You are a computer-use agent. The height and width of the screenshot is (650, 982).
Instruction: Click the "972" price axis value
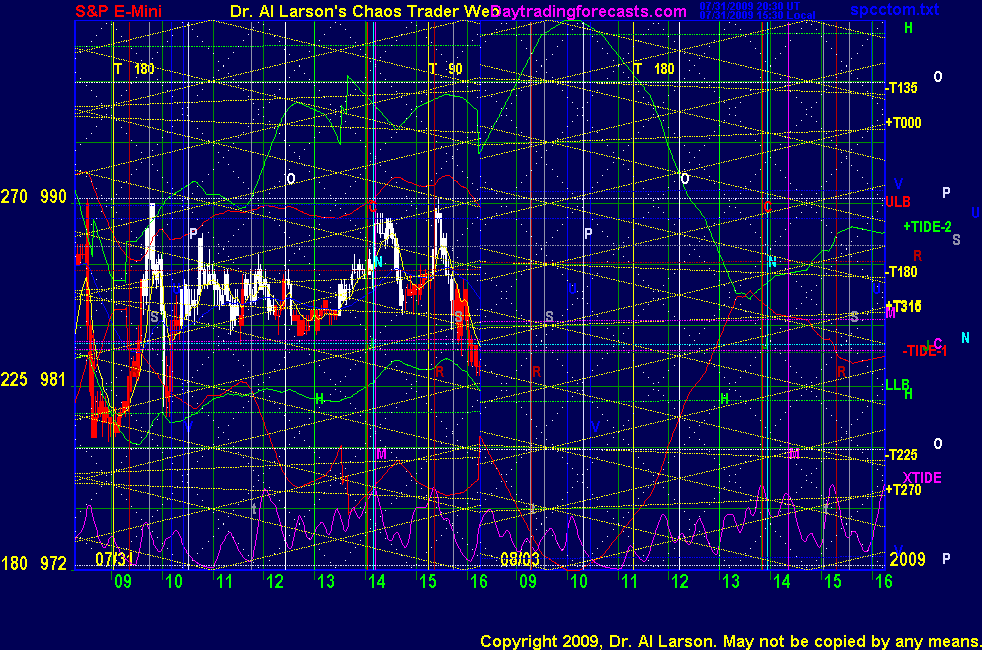click(x=53, y=564)
